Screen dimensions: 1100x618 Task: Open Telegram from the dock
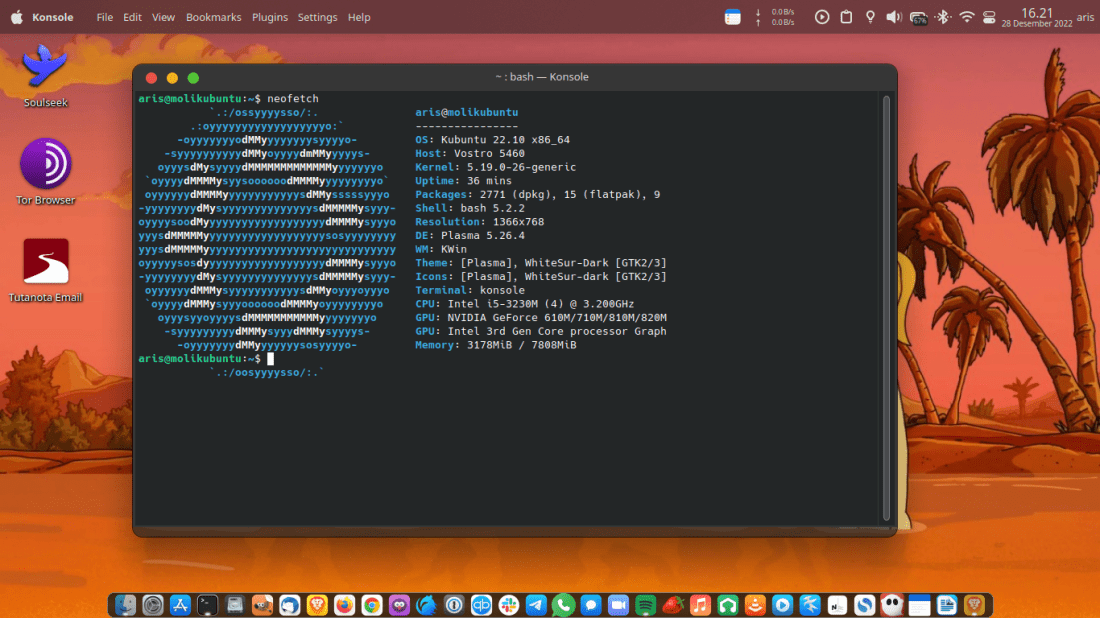click(x=536, y=605)
